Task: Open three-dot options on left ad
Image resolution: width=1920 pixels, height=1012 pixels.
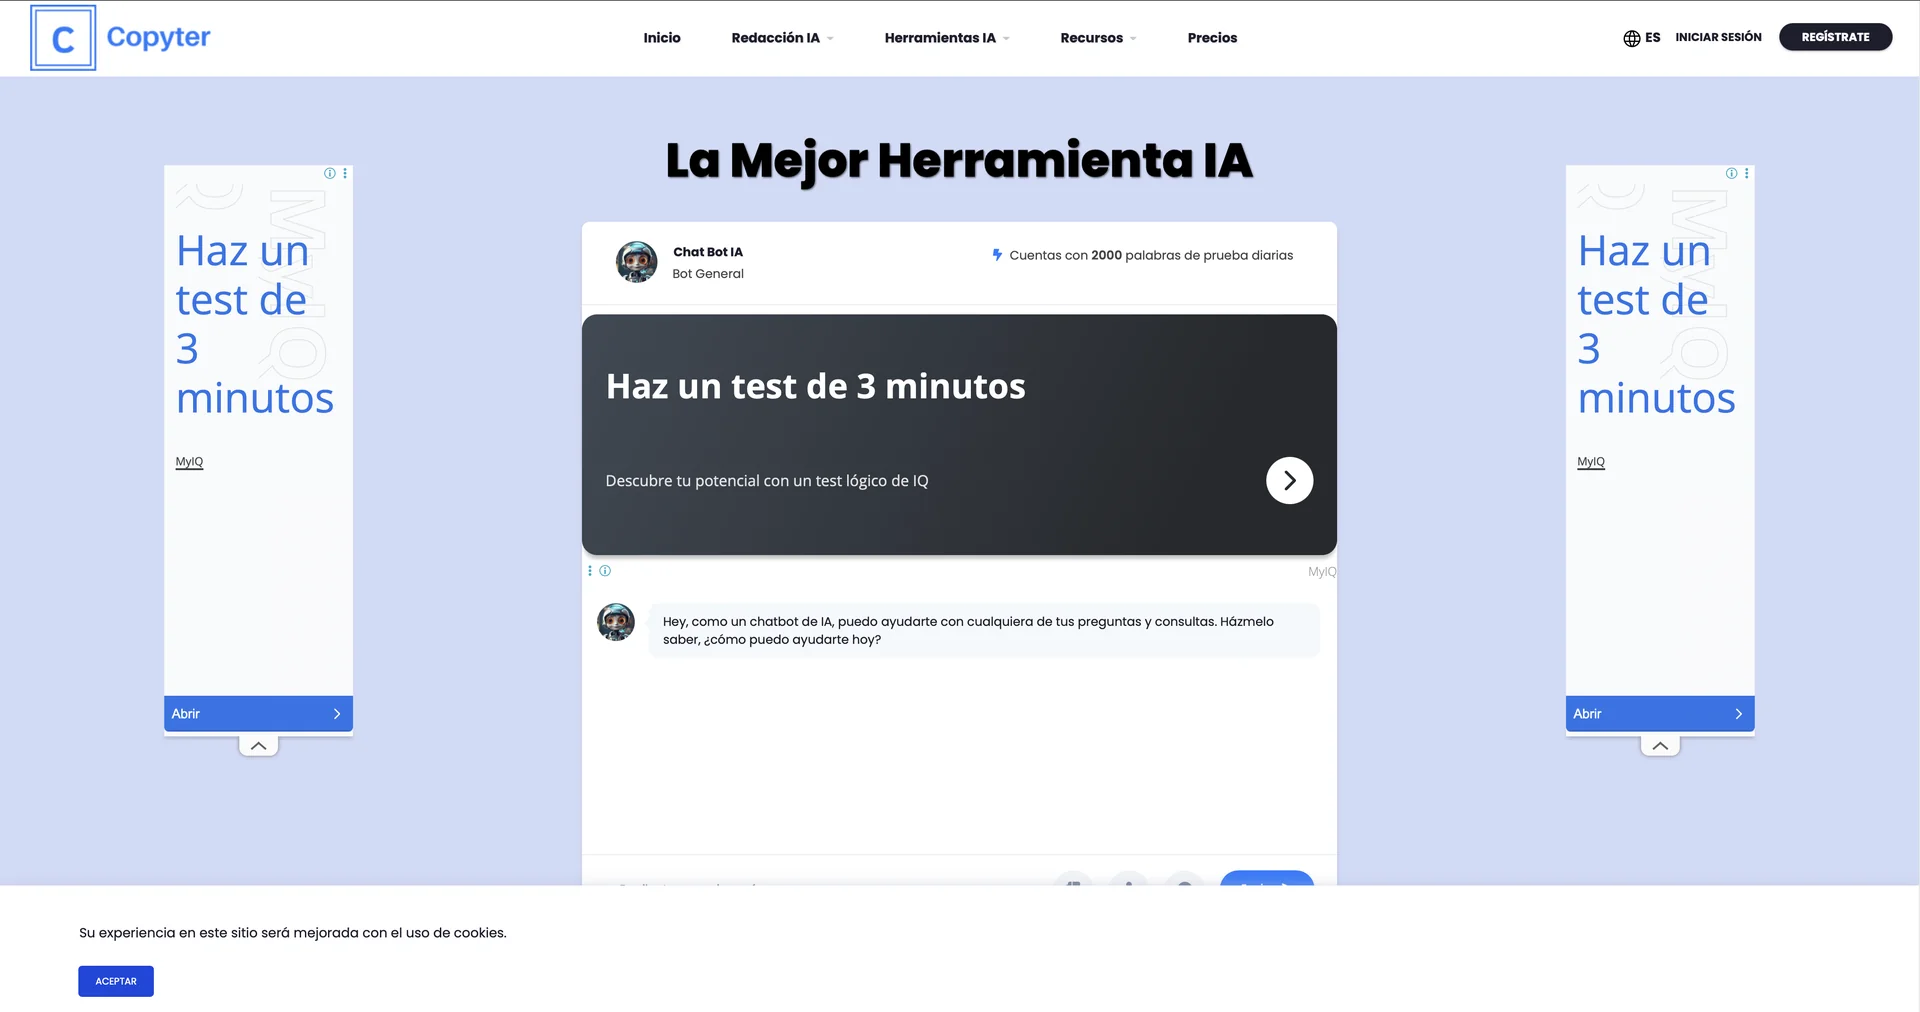Action: 345,174
